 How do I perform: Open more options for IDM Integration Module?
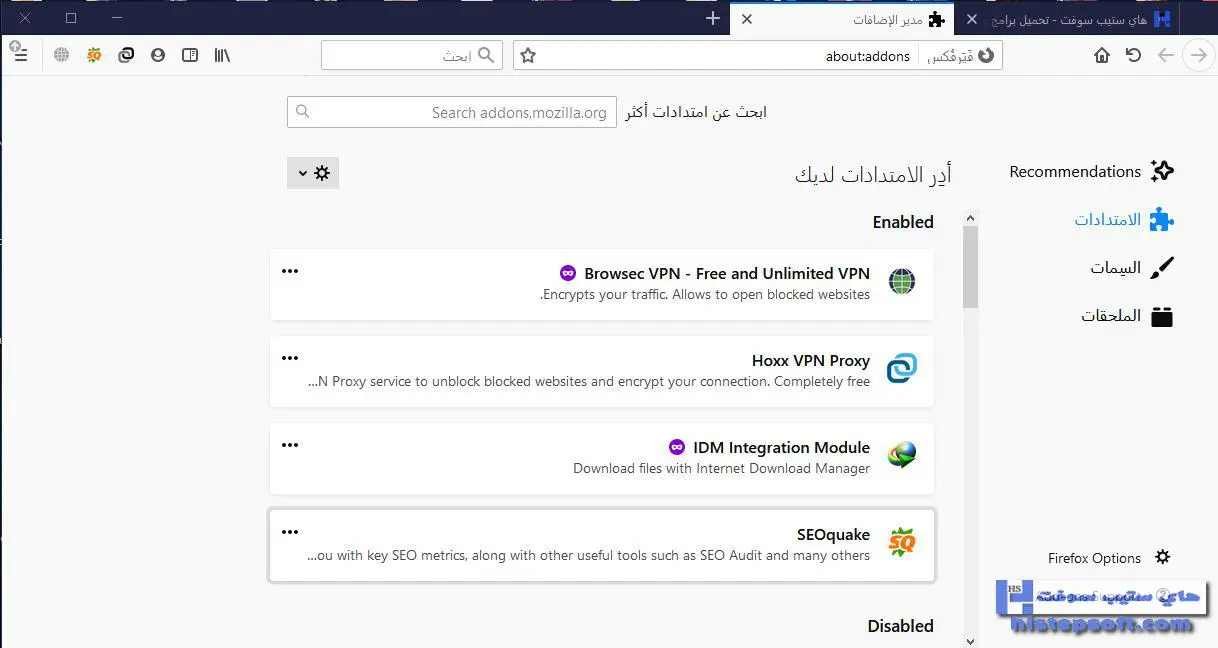(290, 445)
